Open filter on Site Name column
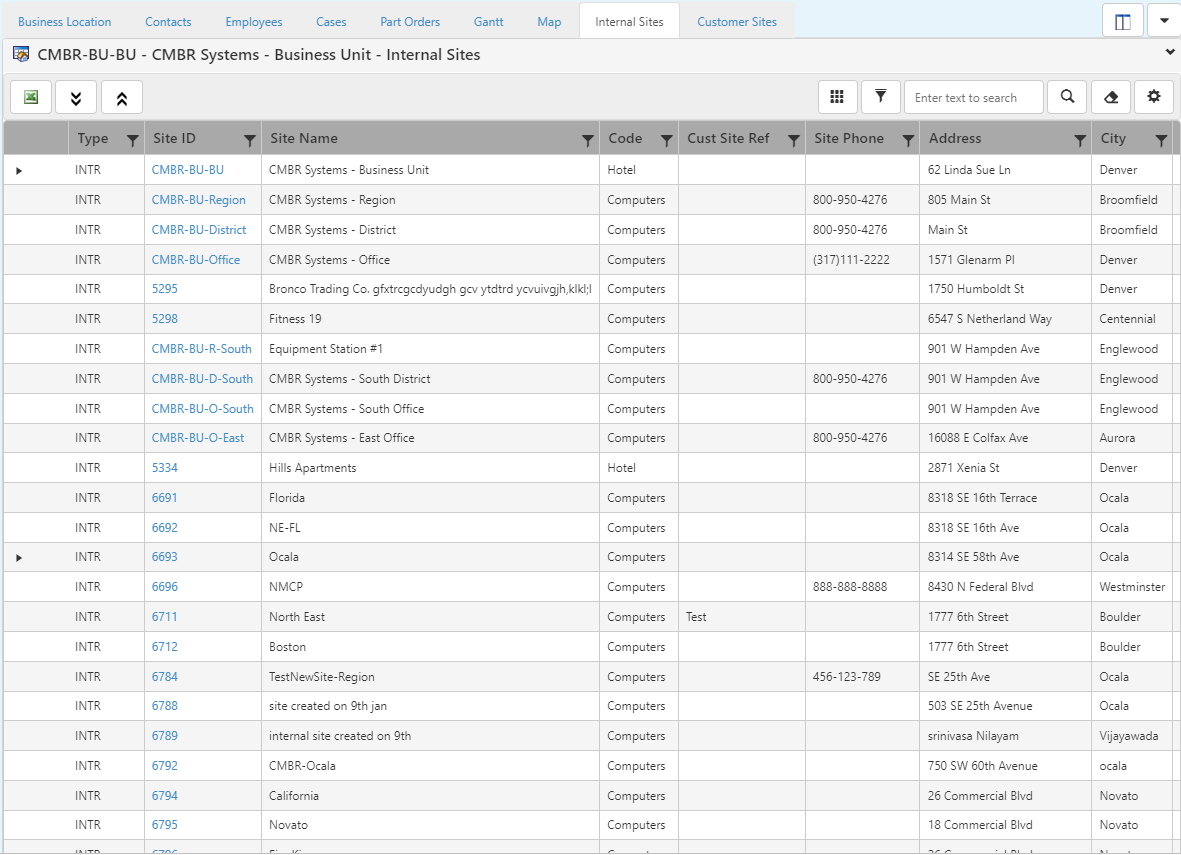Viewport: 1181px width, 855px height. tap(588, 141)
